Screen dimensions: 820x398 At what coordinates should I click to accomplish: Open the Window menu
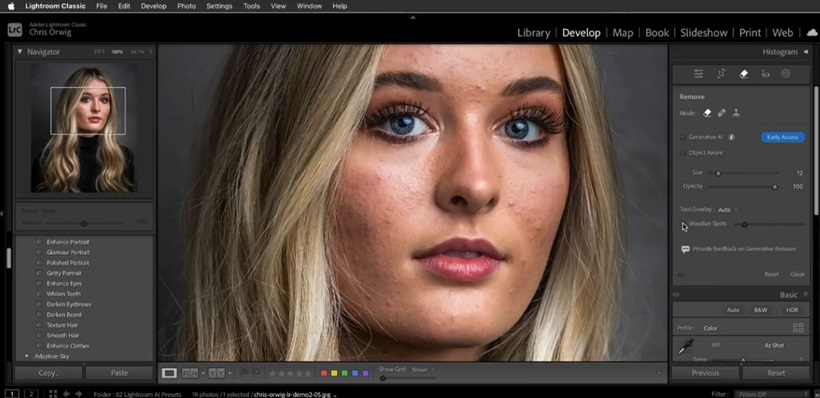pos(309,6)
